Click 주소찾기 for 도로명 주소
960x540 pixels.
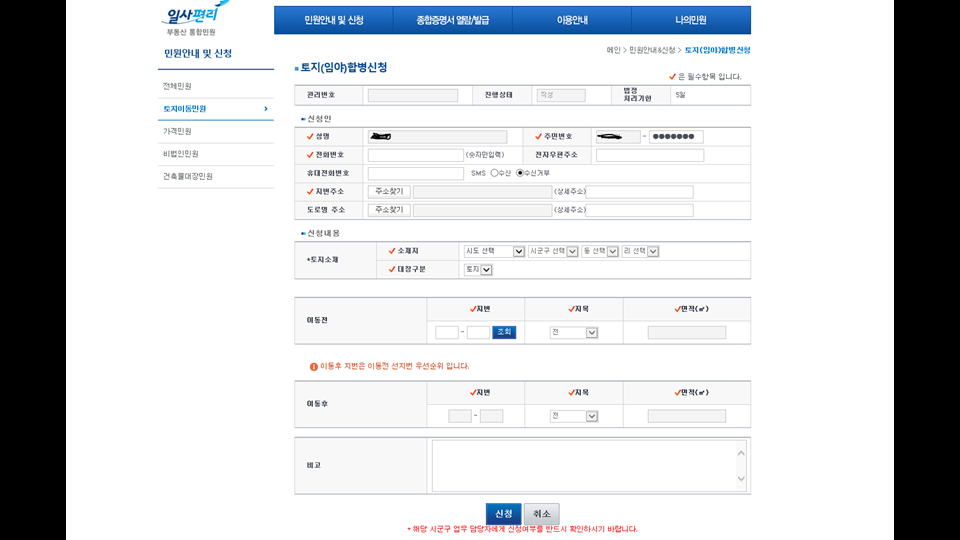(389, 210)
